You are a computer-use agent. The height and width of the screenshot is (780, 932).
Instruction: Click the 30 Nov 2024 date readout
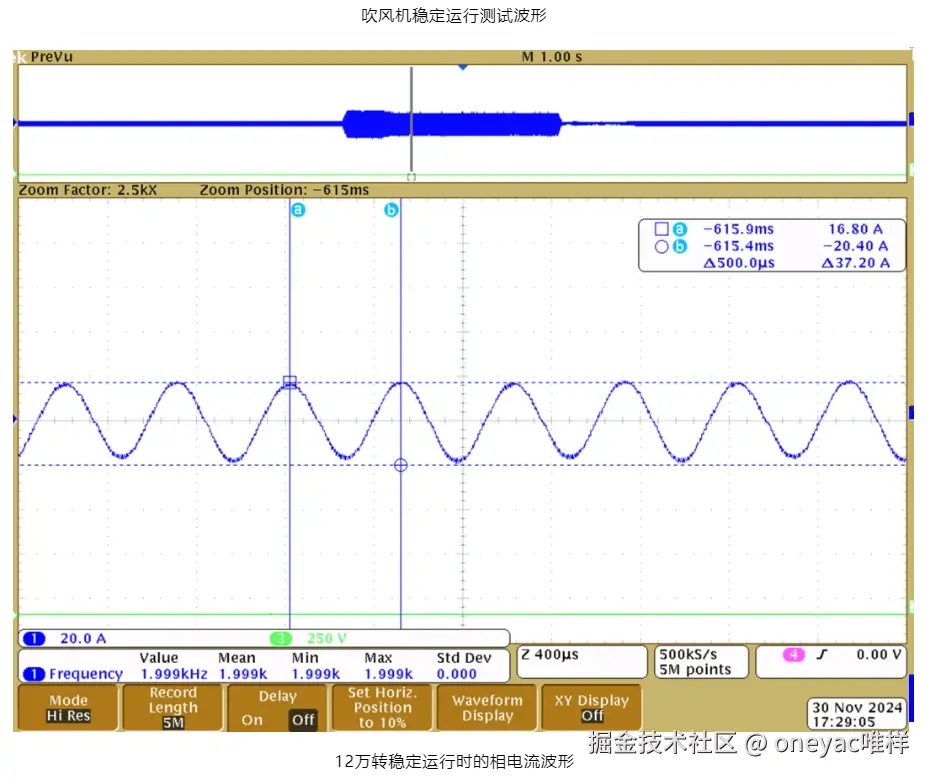pyautogui.click(x=857, y=707)
